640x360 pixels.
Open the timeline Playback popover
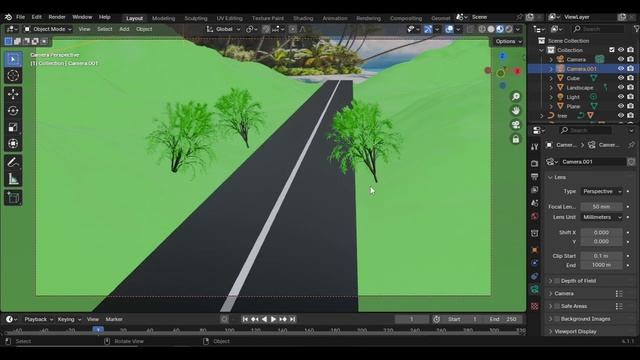(38, 319)
